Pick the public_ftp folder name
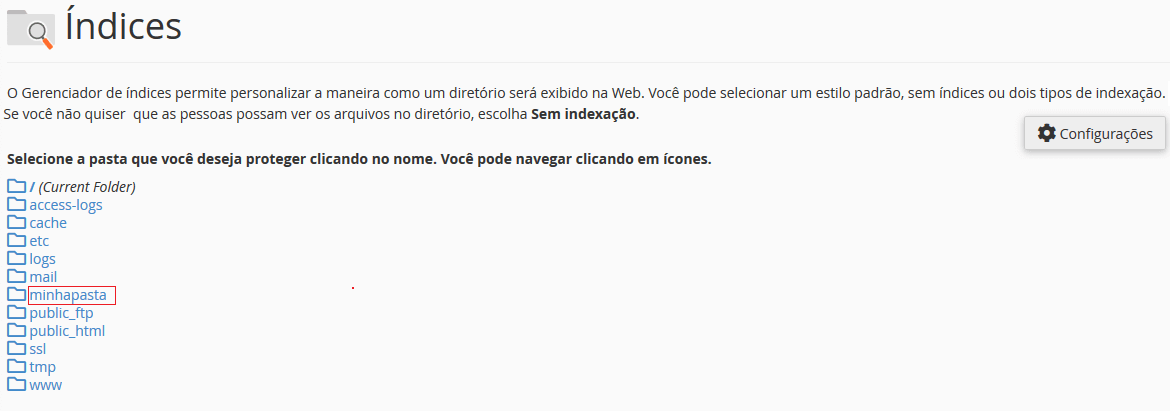Screen dimensions: 1170x411 tap(61, 313)
